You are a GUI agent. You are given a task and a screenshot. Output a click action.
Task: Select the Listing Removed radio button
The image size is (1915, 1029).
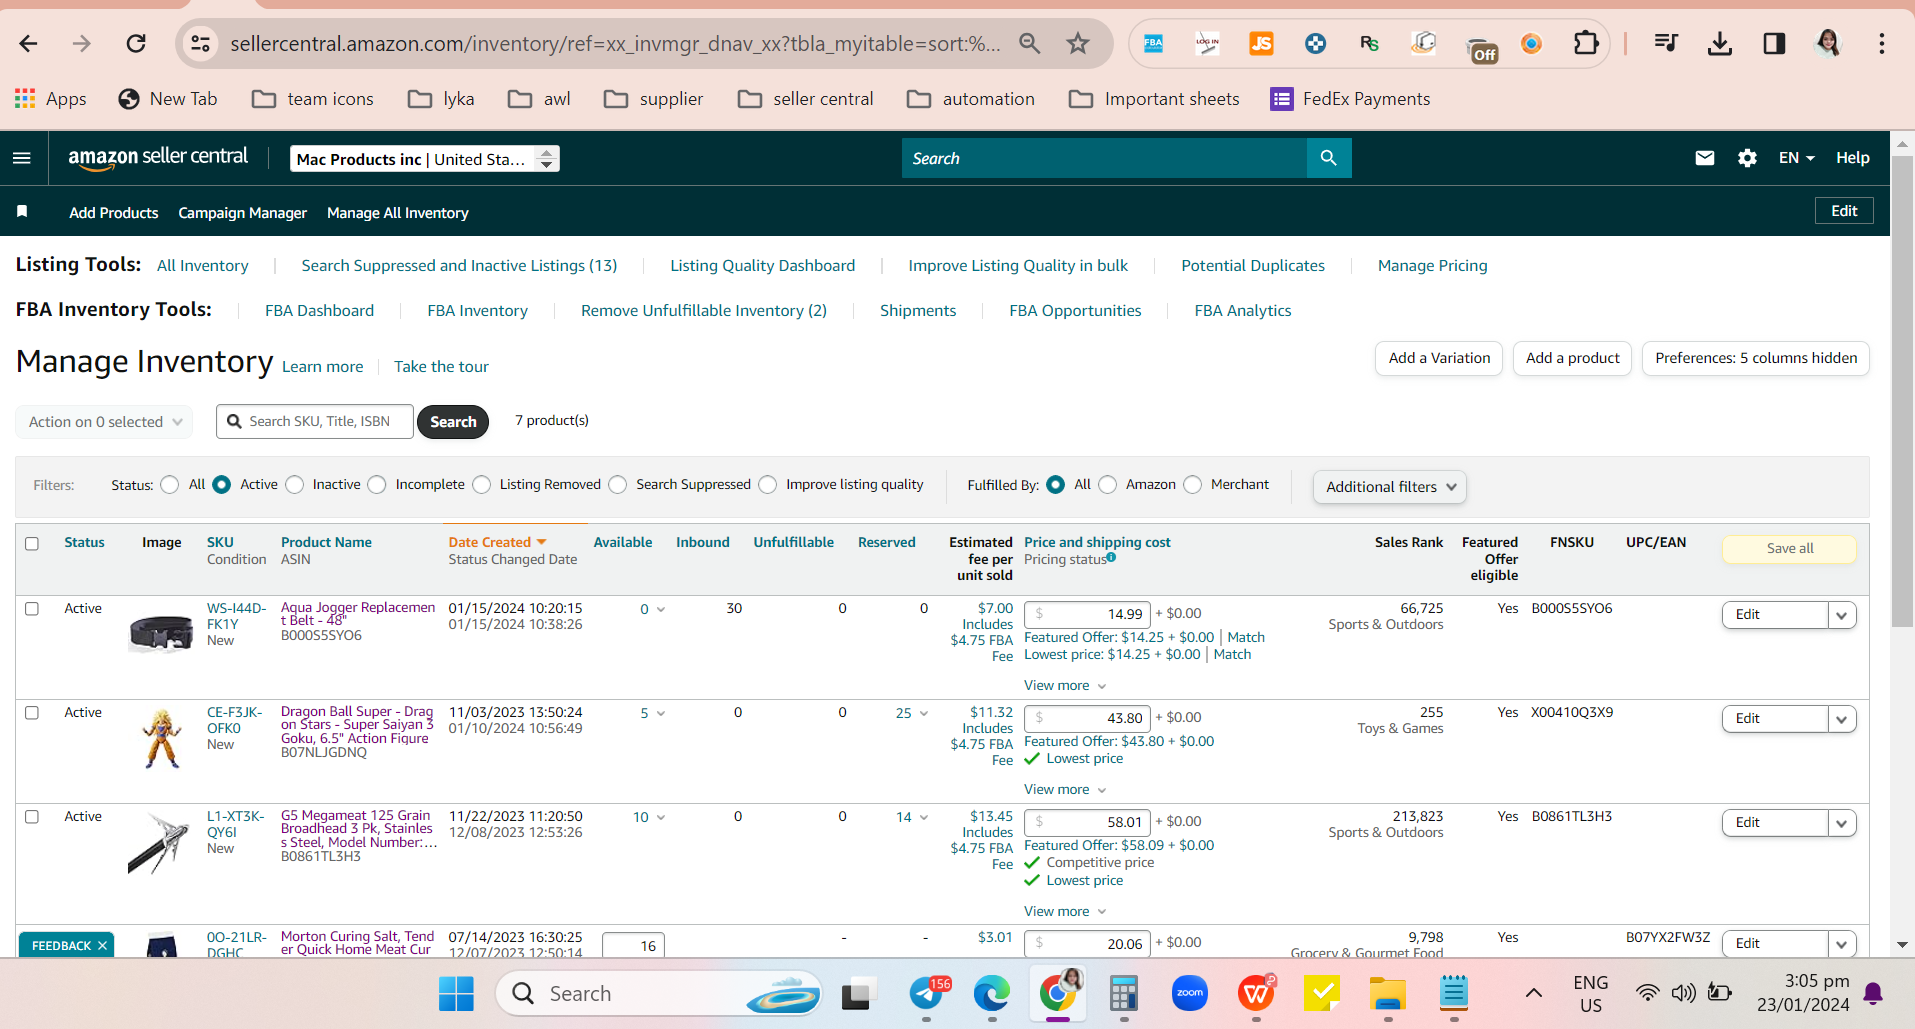click(482, 485)
